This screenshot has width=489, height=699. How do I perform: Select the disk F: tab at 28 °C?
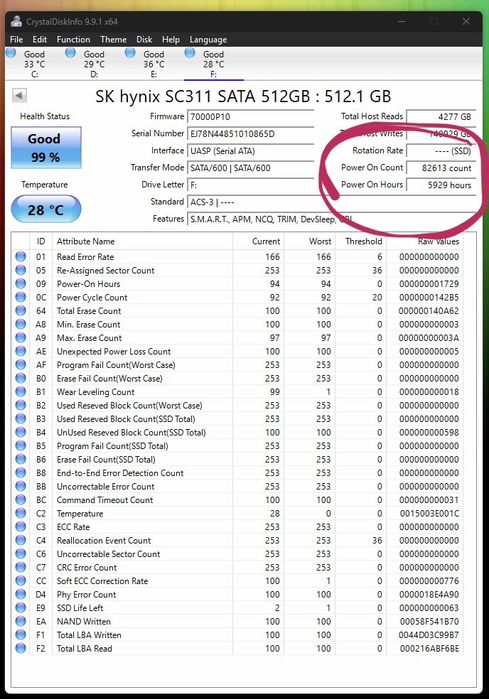pyautogui.click(x=214, y=64)
